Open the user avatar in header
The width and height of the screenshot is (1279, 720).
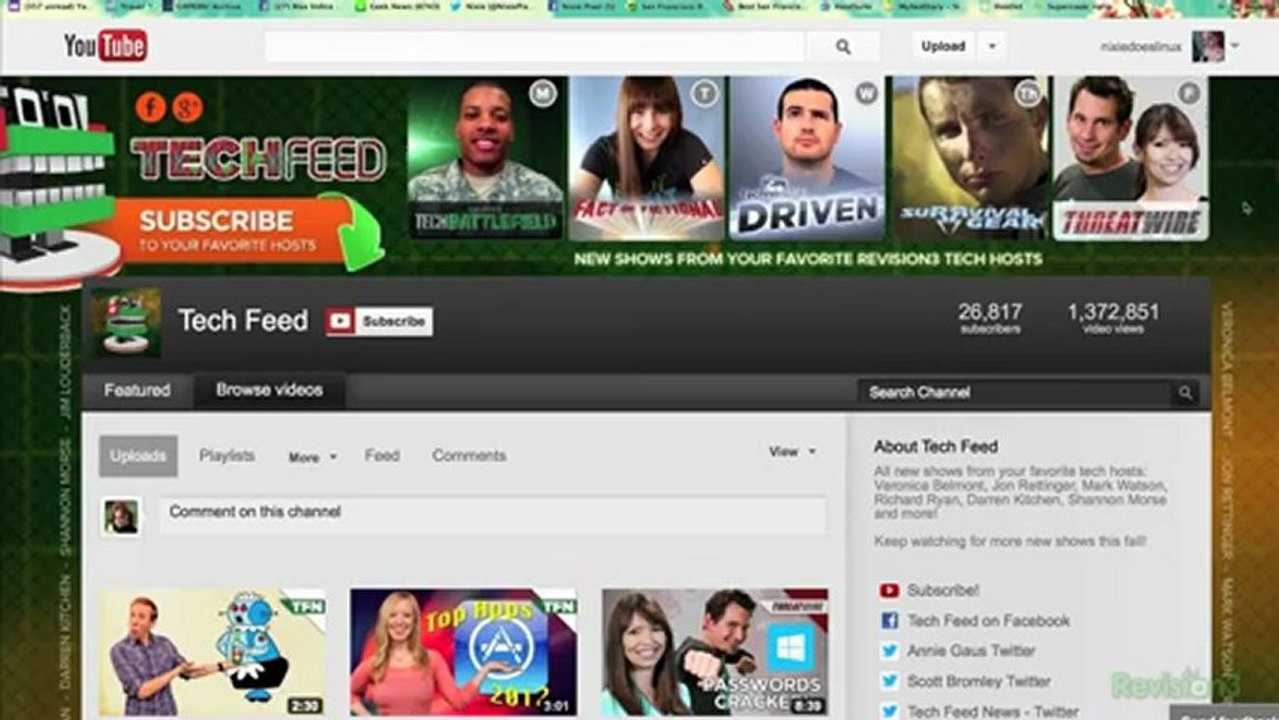(x=1208, y=46)
